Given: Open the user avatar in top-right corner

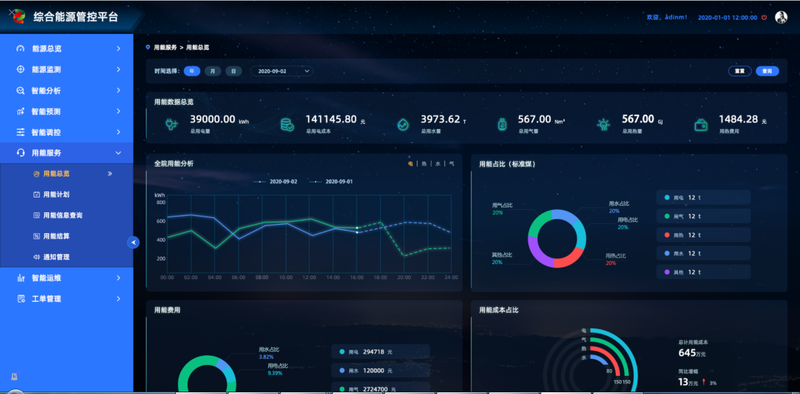Looking at the screenshot, I should point(781,17).
